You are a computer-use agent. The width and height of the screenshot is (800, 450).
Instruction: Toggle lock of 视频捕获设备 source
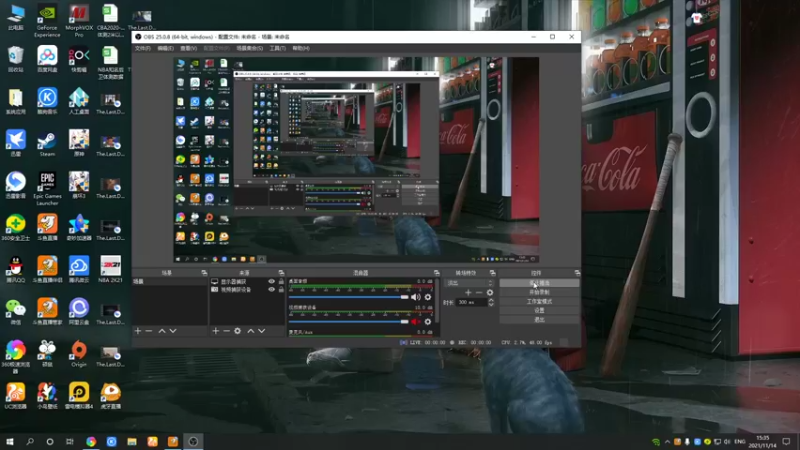point(281,289)
